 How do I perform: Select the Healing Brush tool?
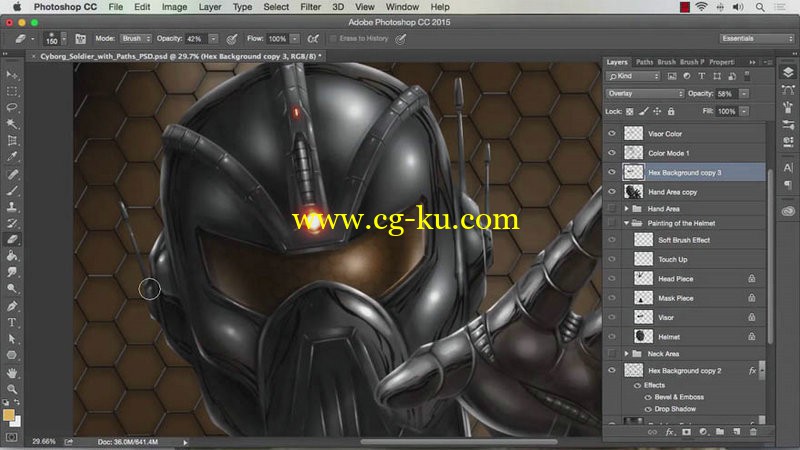[12, 174]
